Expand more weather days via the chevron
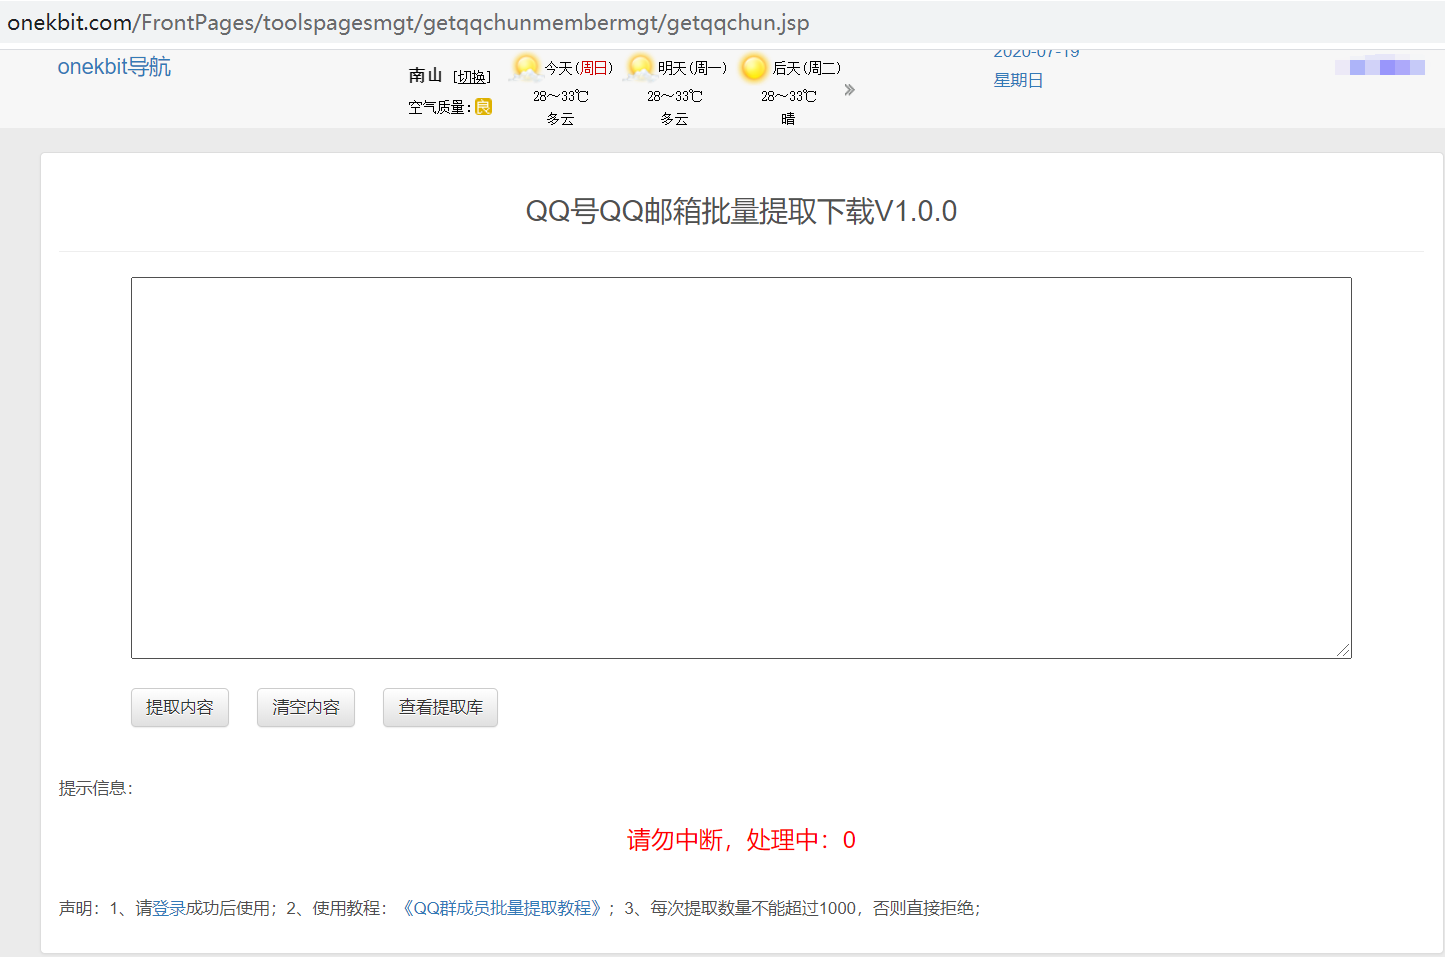The width and height of the screenshot is (1445, 957). (849, 89)
